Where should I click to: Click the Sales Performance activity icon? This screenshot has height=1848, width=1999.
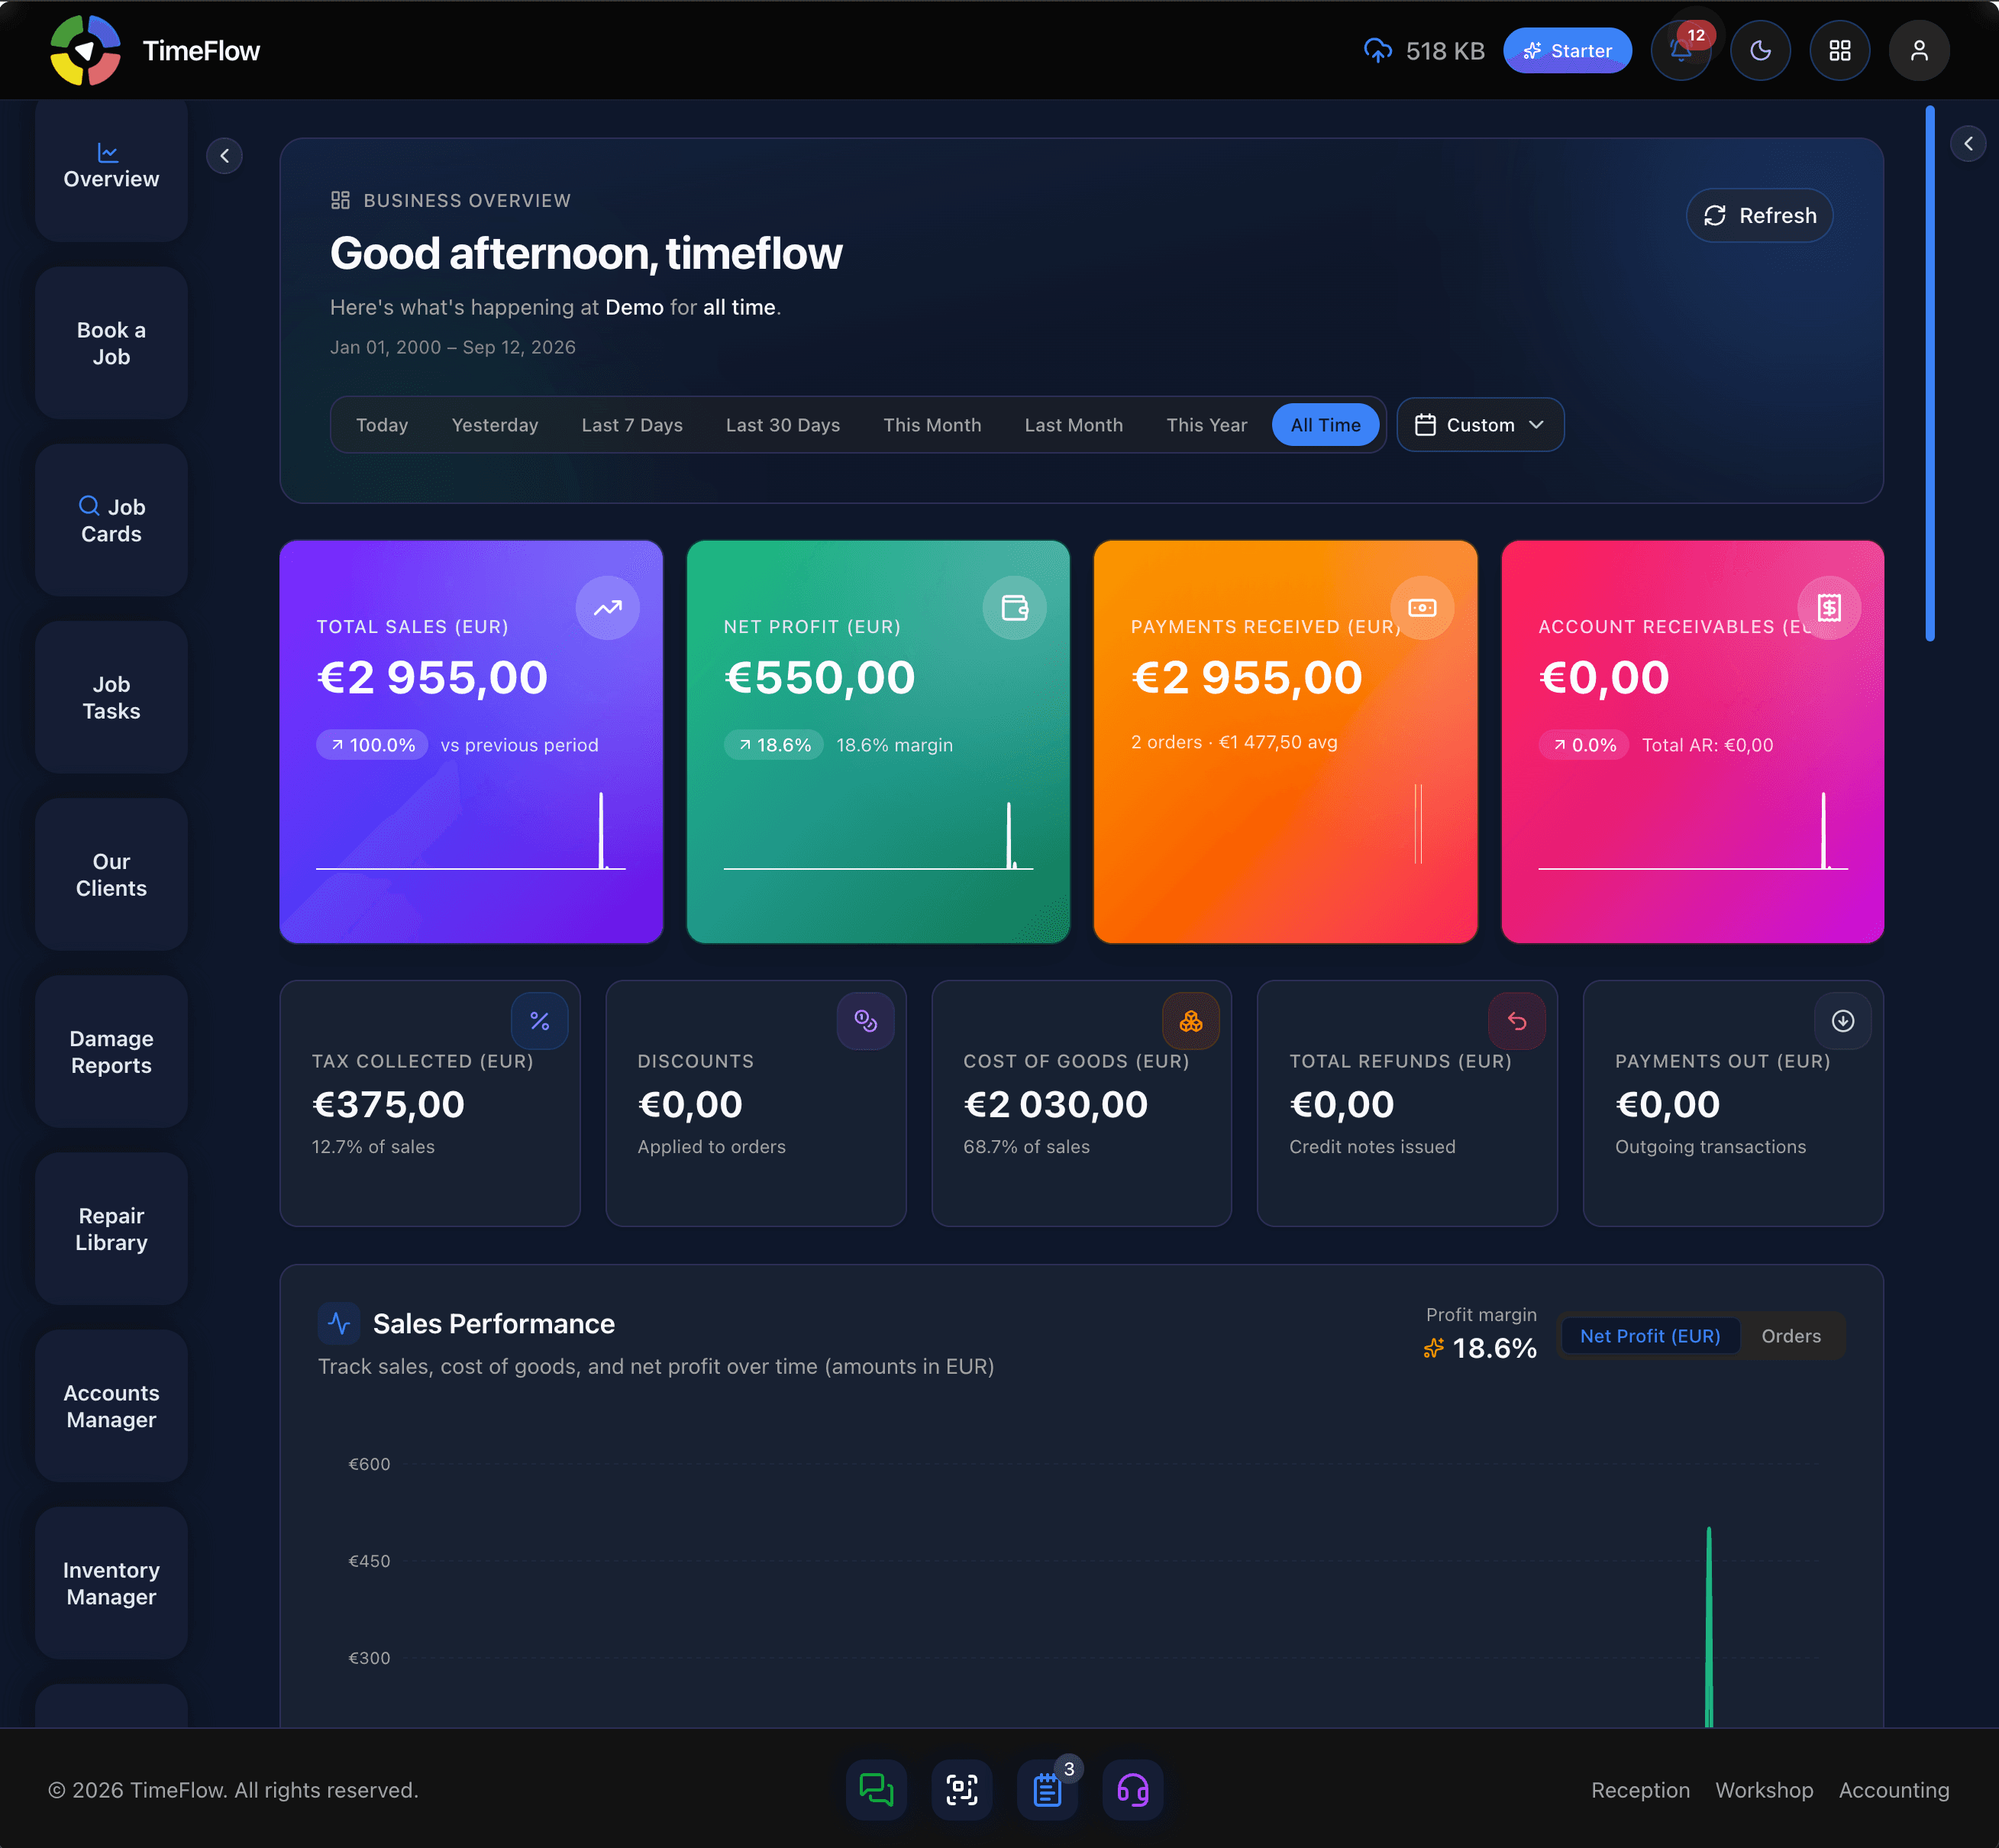point(339,1323)
